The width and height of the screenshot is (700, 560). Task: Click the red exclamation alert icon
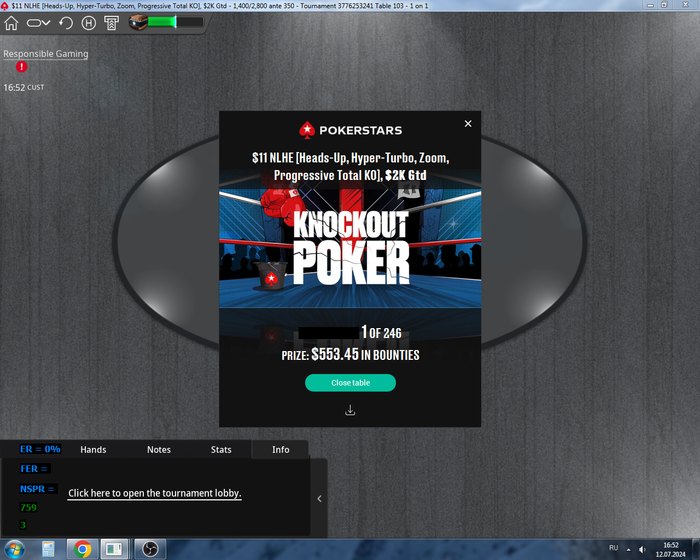pyautogui.click(x=21, y=67)
